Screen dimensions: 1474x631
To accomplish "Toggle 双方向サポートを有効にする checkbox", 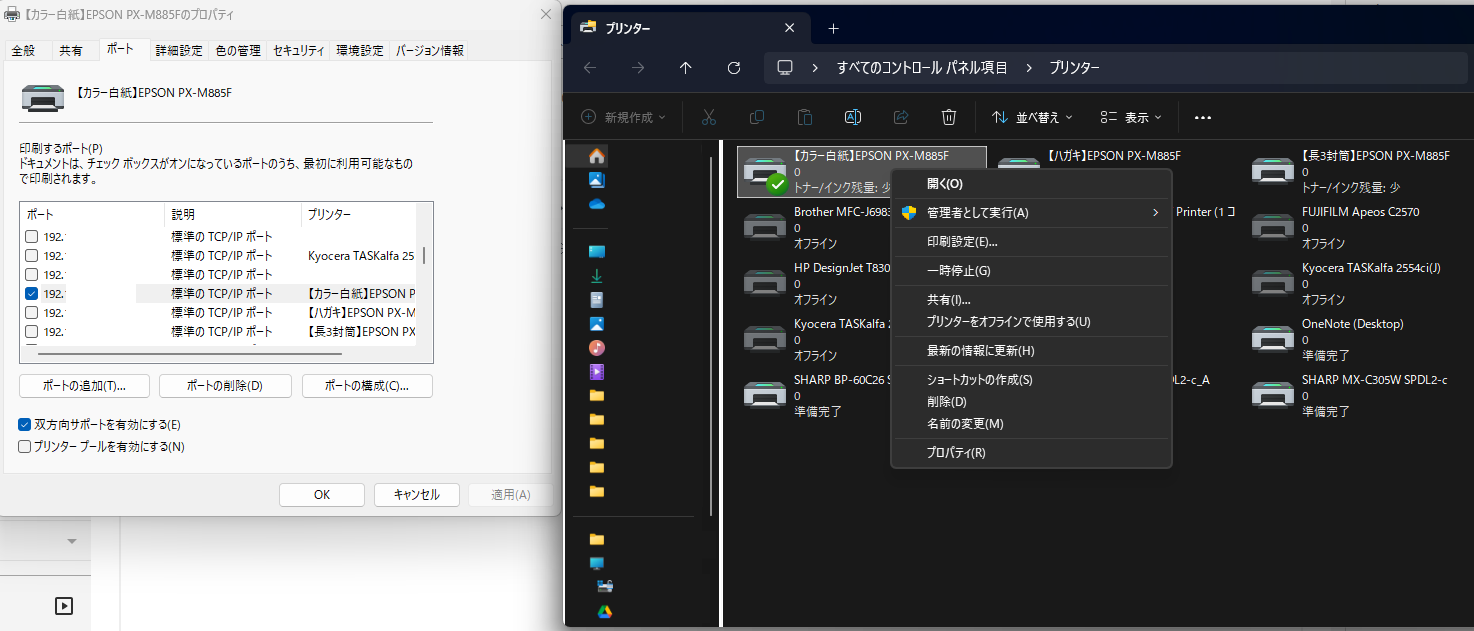I will point(25,425).
